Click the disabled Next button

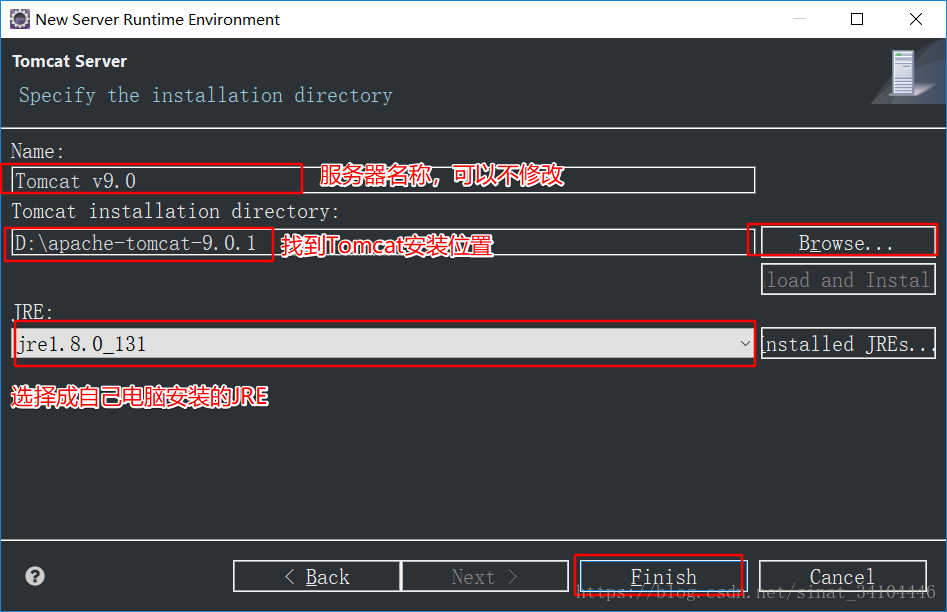(484, 576)
